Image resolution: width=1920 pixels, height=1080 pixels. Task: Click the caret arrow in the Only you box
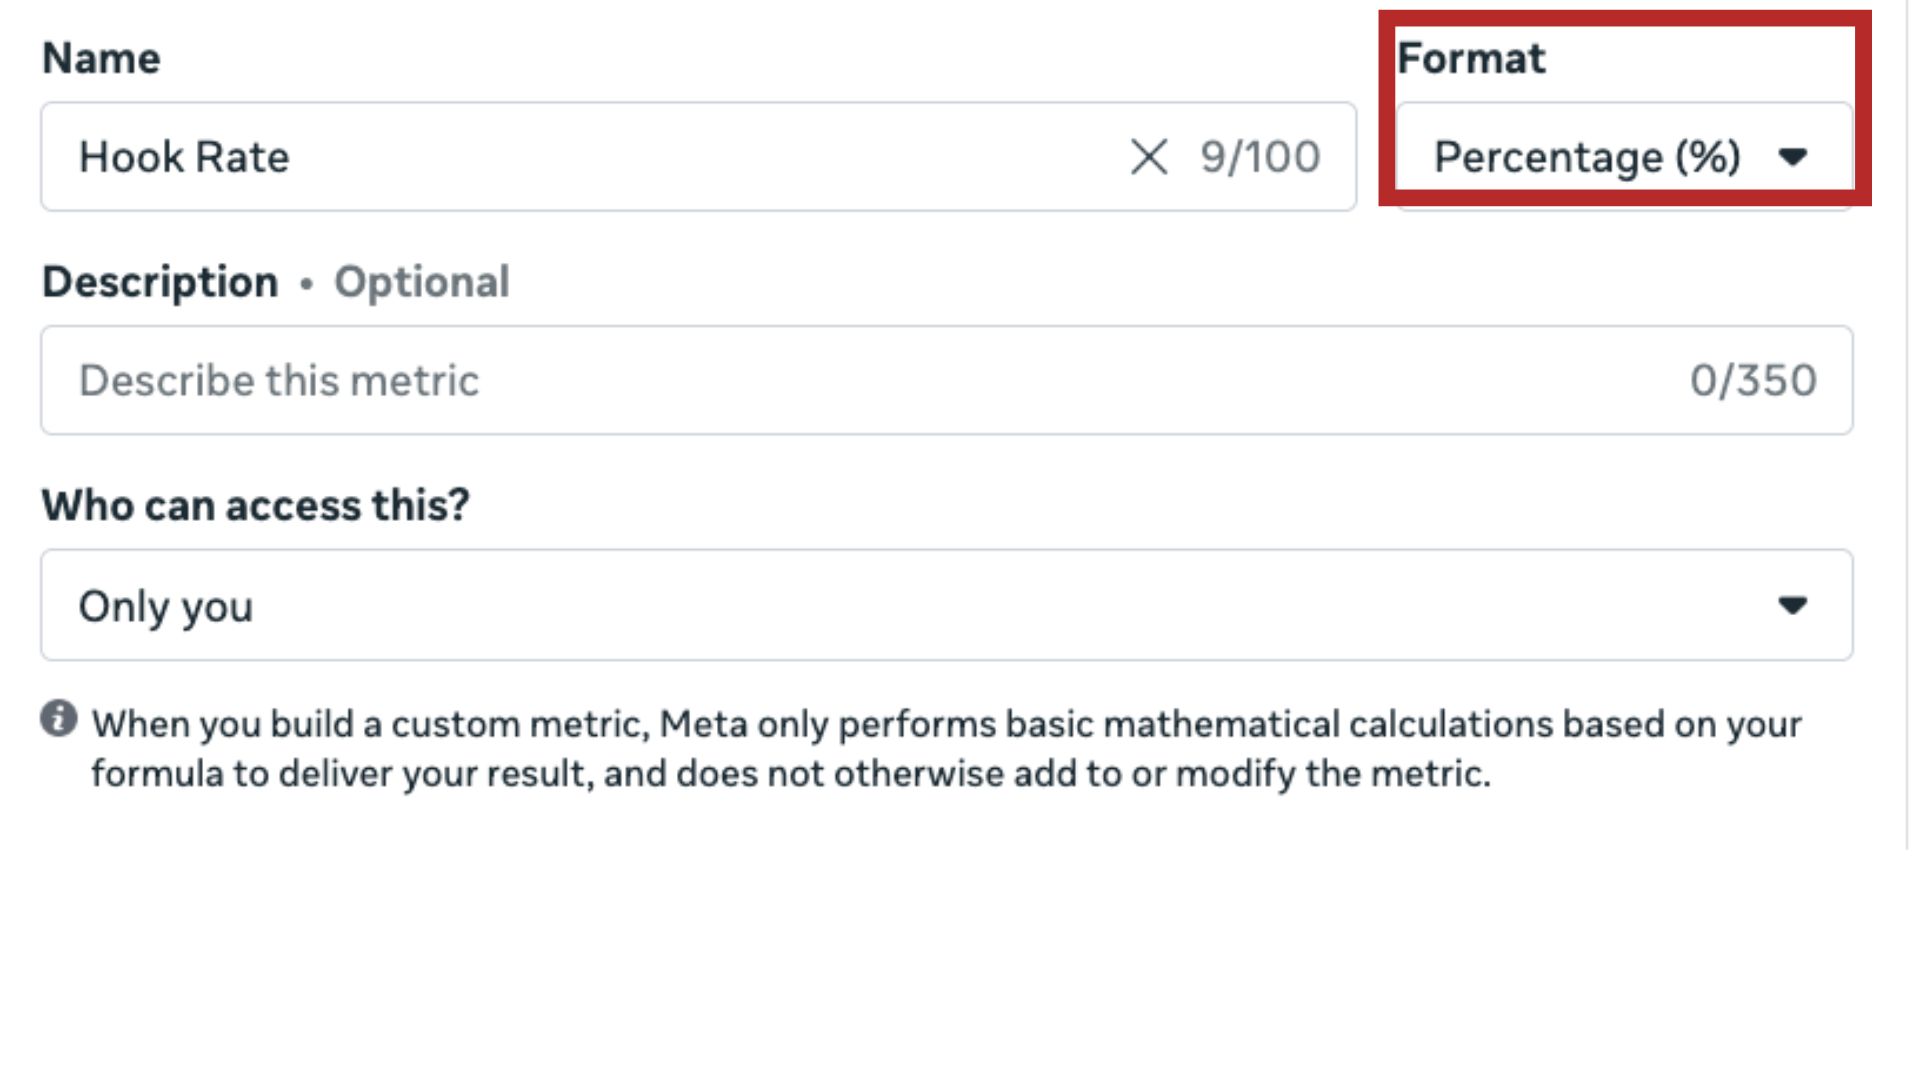coord(1792,605)
